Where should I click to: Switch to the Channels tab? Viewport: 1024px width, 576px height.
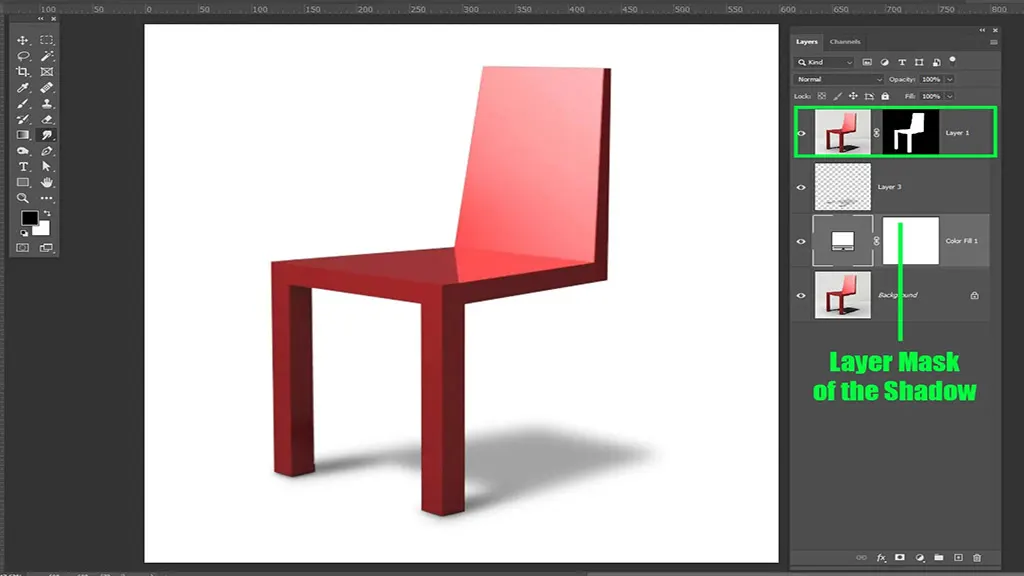coord(844,42)
